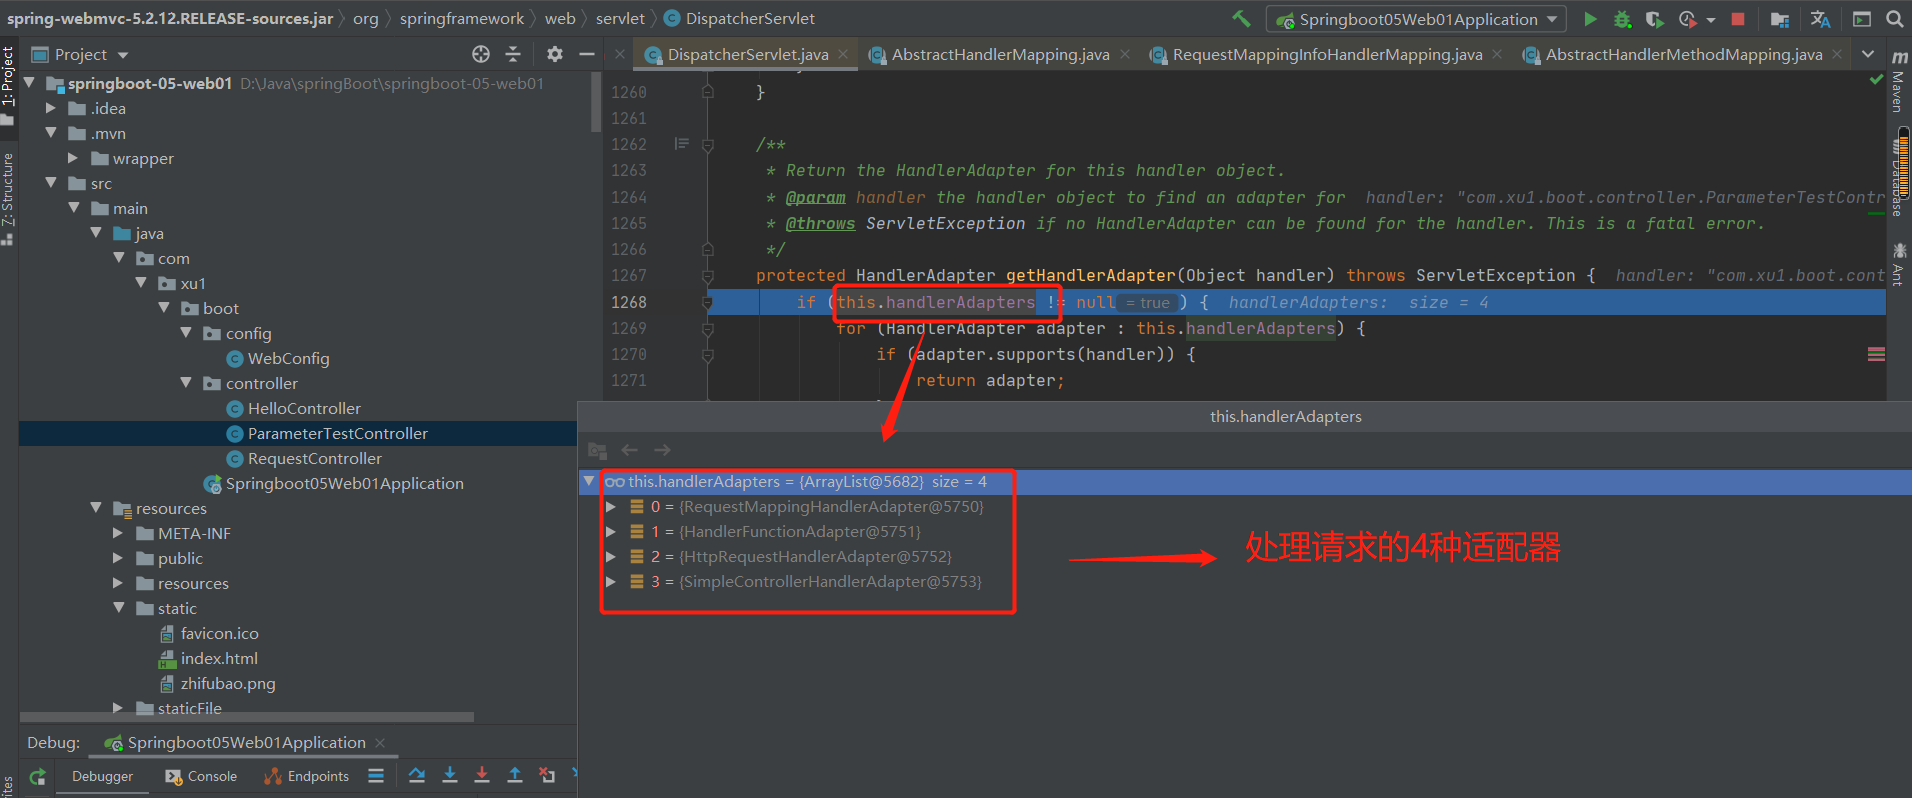Viewport: 1912px width, 798px height.
Task: Expand the RequestMappingHandlerAdapter@5750 entry
Action: pos(610,506)
